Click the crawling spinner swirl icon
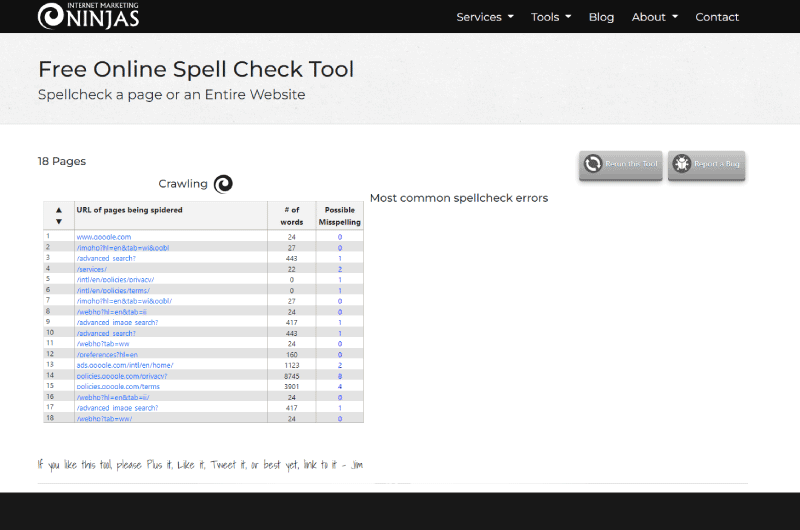This screenshot has width=800, height=530. click(x=223, y=184)
